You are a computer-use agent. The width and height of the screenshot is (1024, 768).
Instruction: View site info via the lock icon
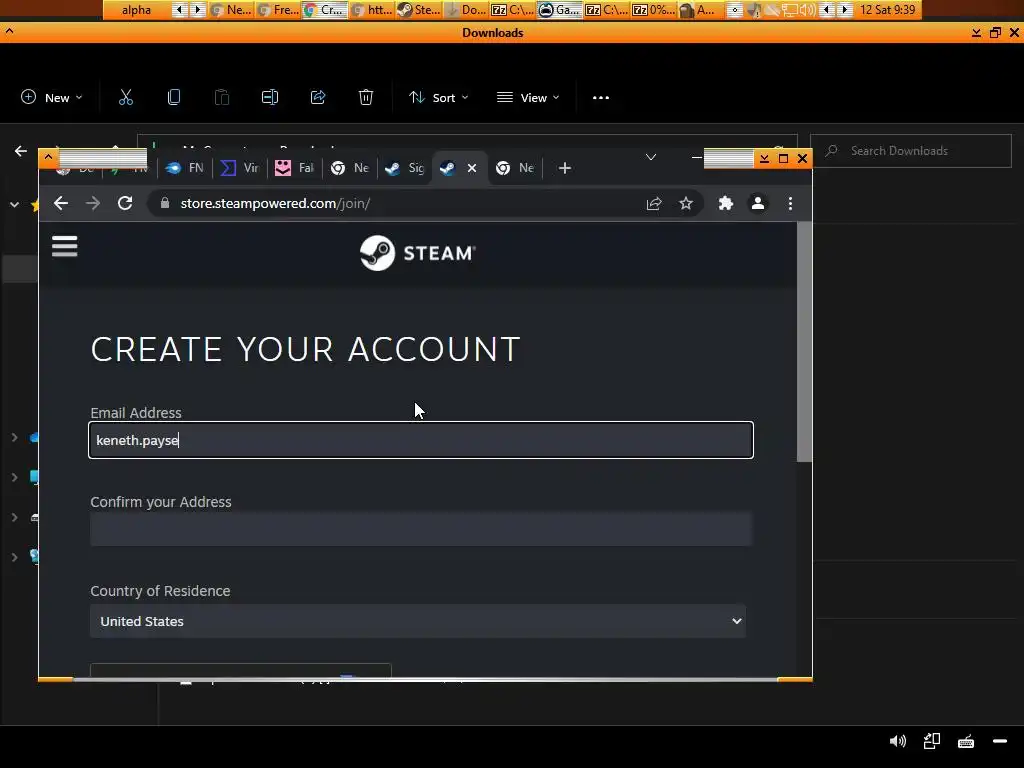165,203
